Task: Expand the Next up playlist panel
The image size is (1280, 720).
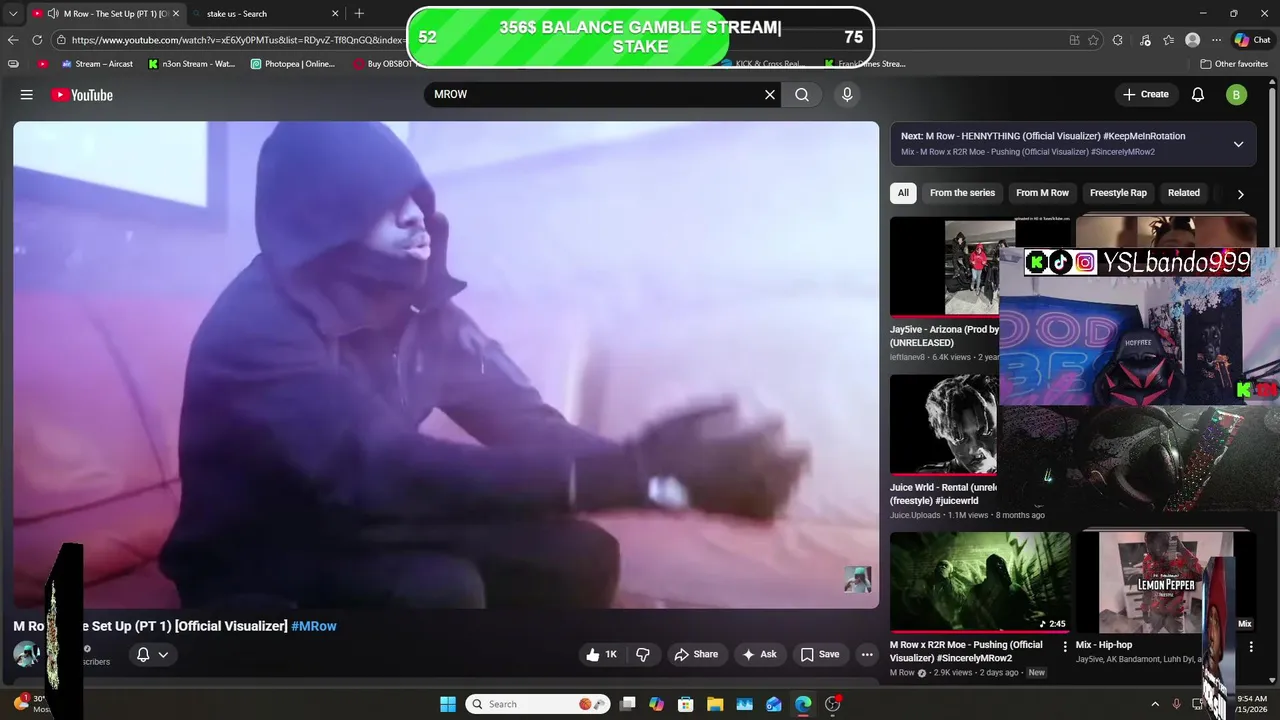Action: pos(1238,144)
